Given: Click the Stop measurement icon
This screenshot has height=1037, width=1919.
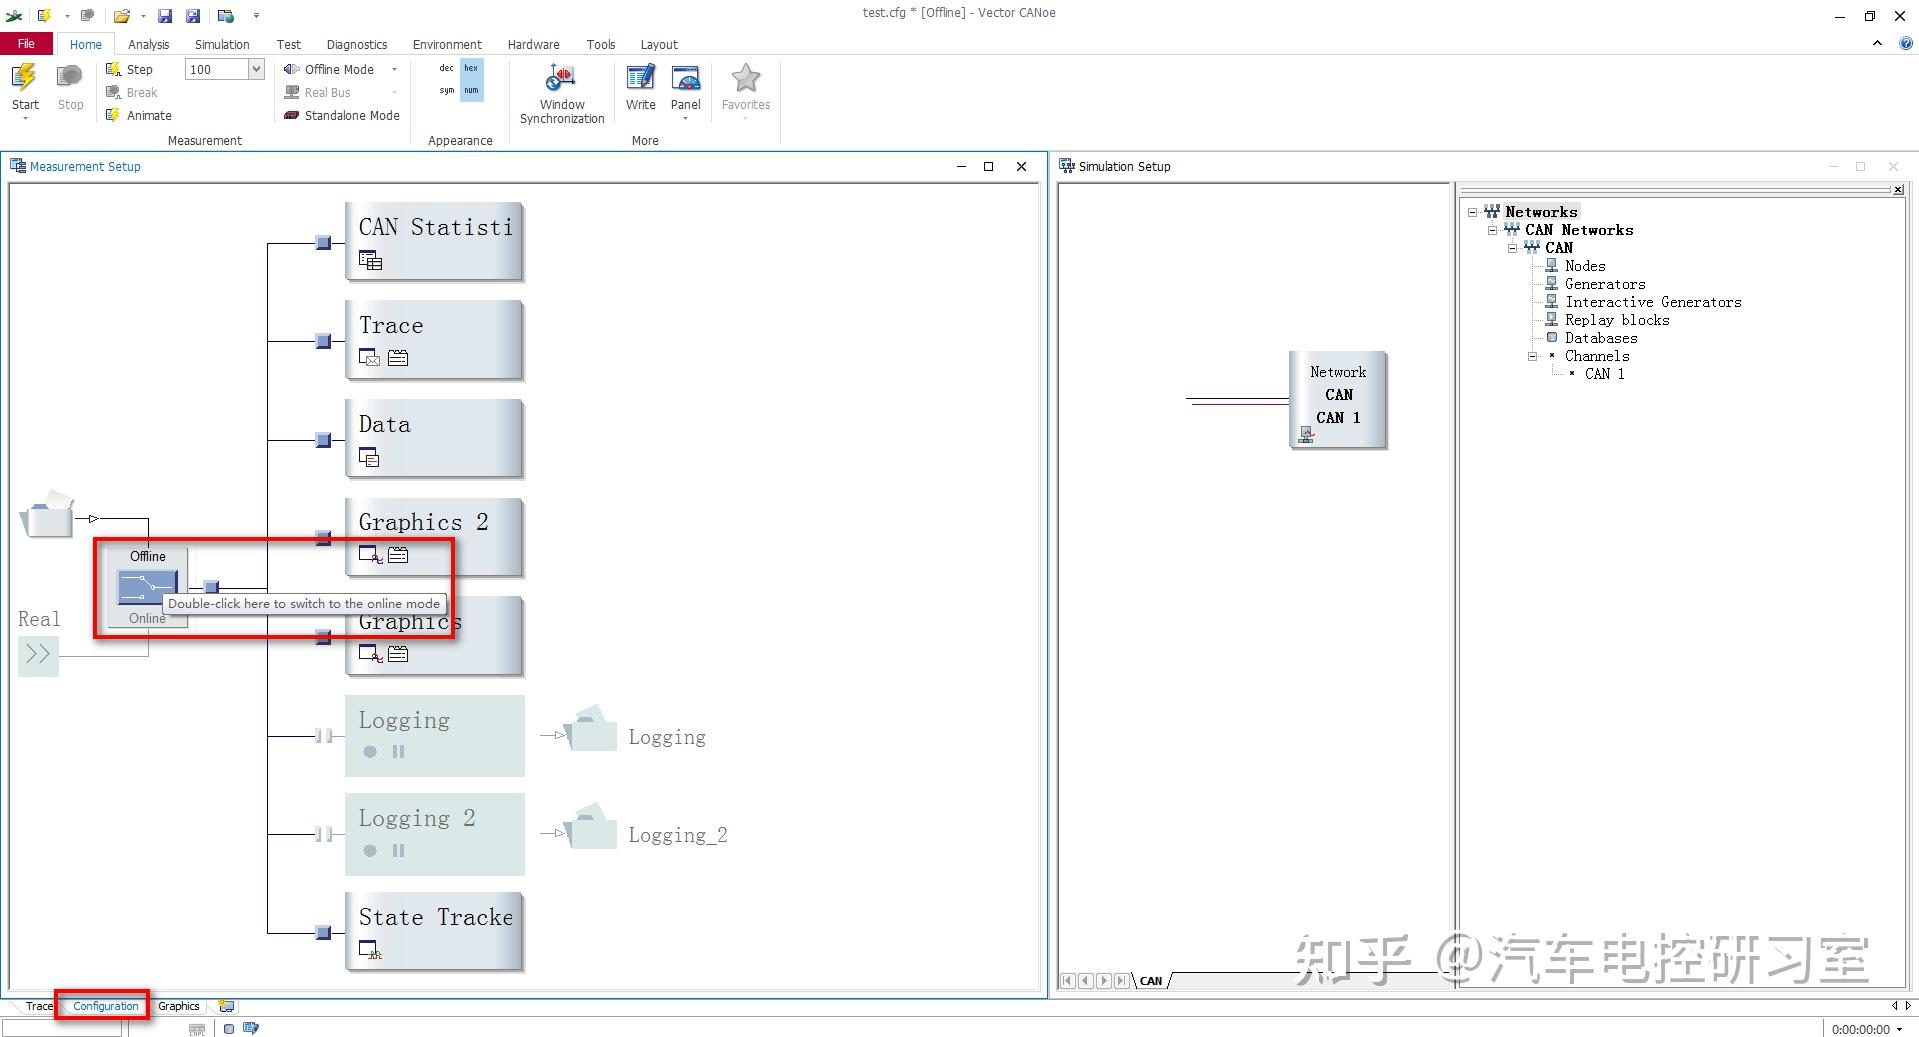Looking at the screenshot, I should coord(70,78).
